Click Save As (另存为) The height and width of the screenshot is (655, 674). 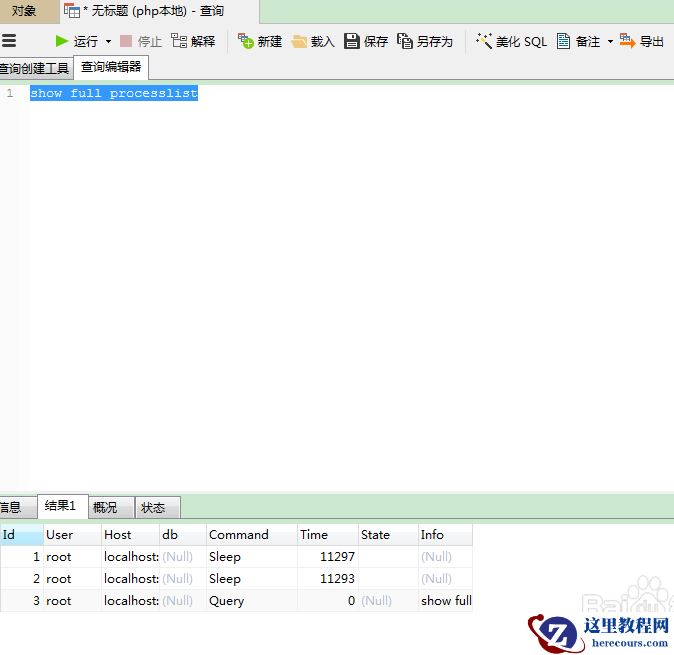point(425,42)
